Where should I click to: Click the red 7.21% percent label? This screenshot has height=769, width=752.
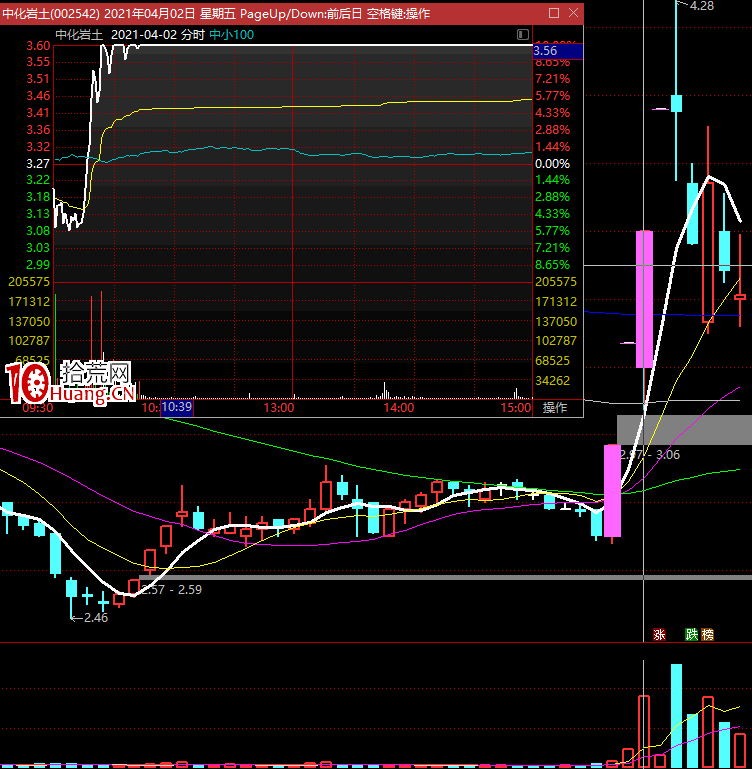tap(552, 79)
